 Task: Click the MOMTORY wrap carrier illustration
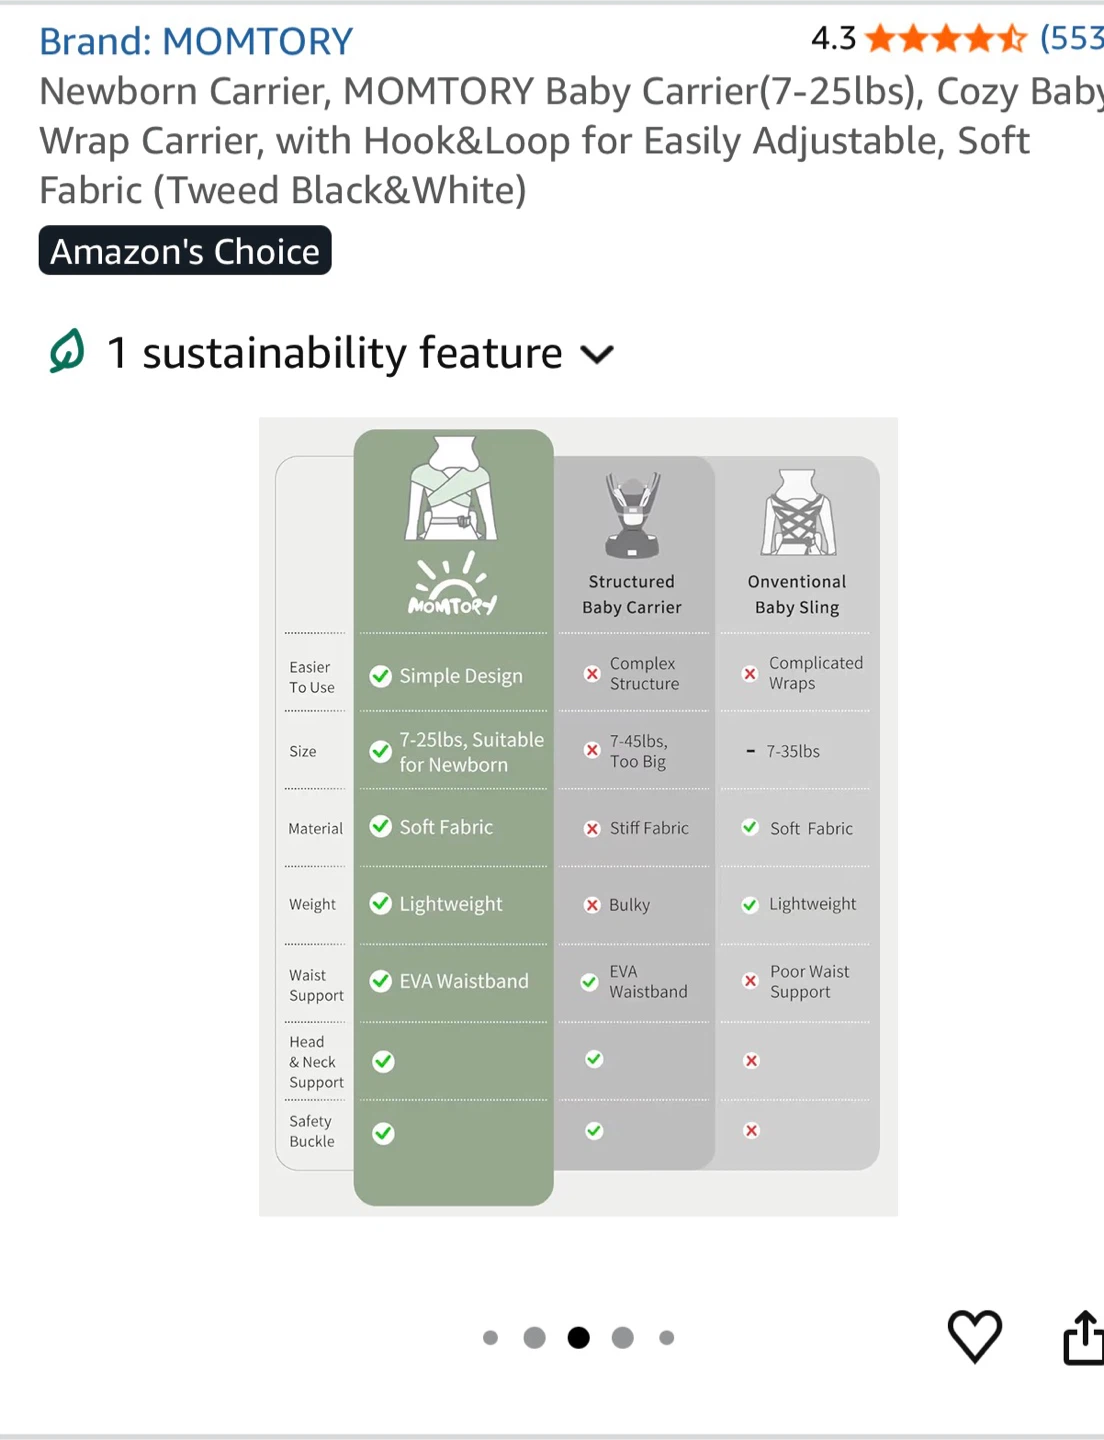click(x=452, y=488)
